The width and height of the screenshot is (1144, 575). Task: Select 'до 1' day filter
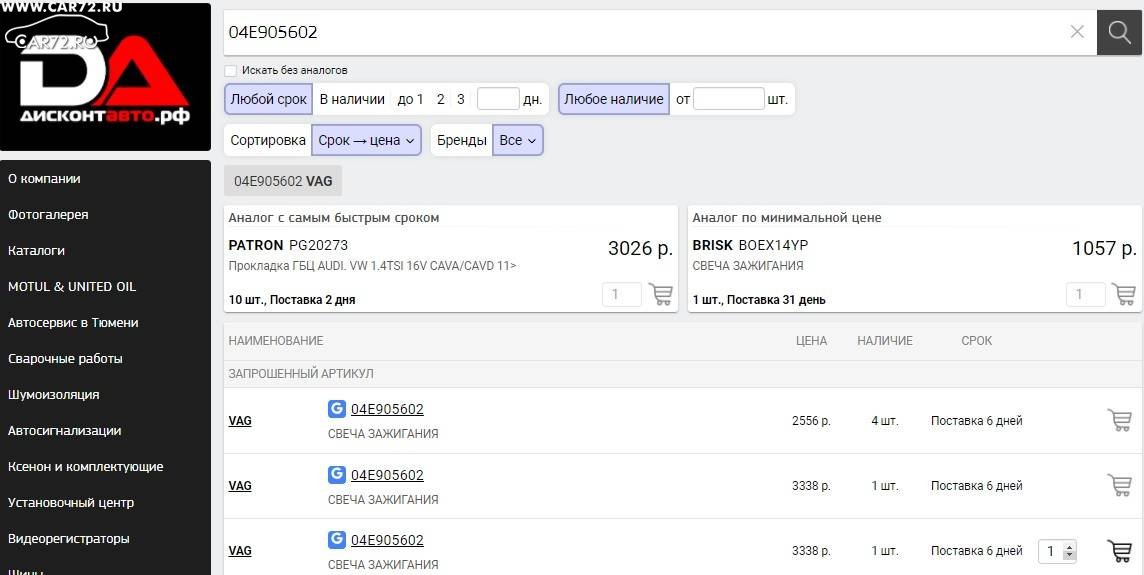[x=410, y=99]
